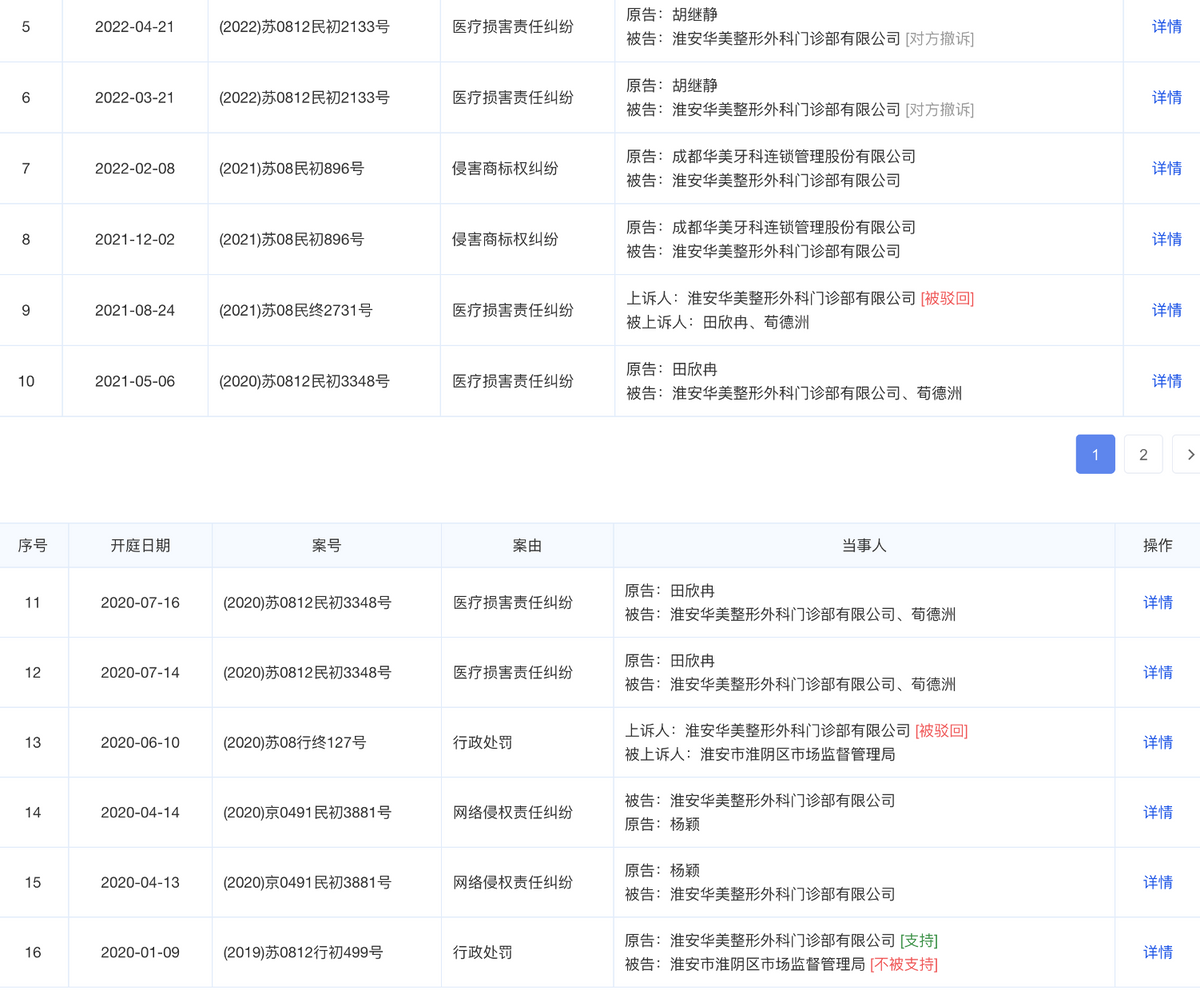Select case number (2020)苏0812民初3348号 dated 2021-05-06
The height and width of the screenshot is (994, 1200).
pos(304,381)
